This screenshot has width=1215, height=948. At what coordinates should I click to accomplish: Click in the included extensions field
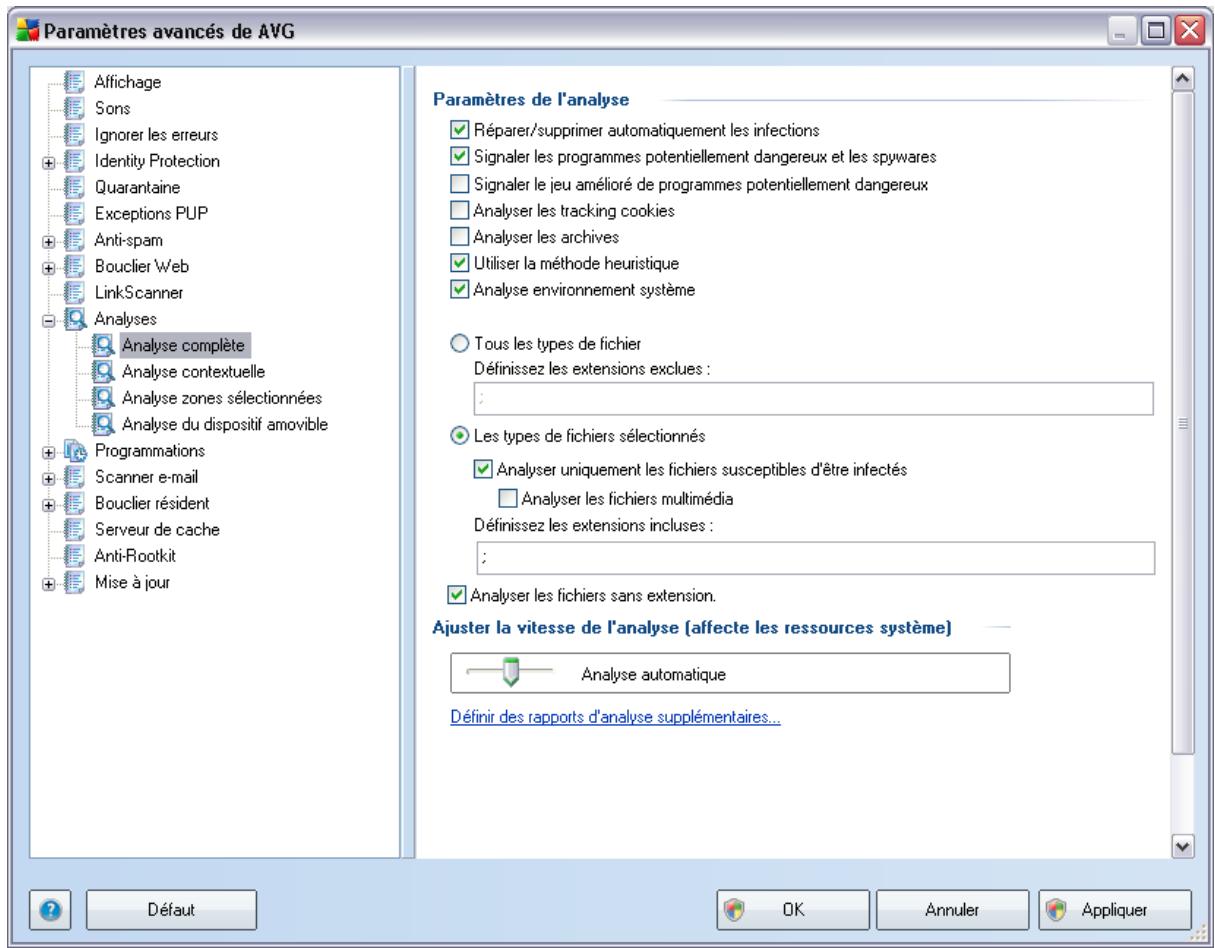coord(814,556)
